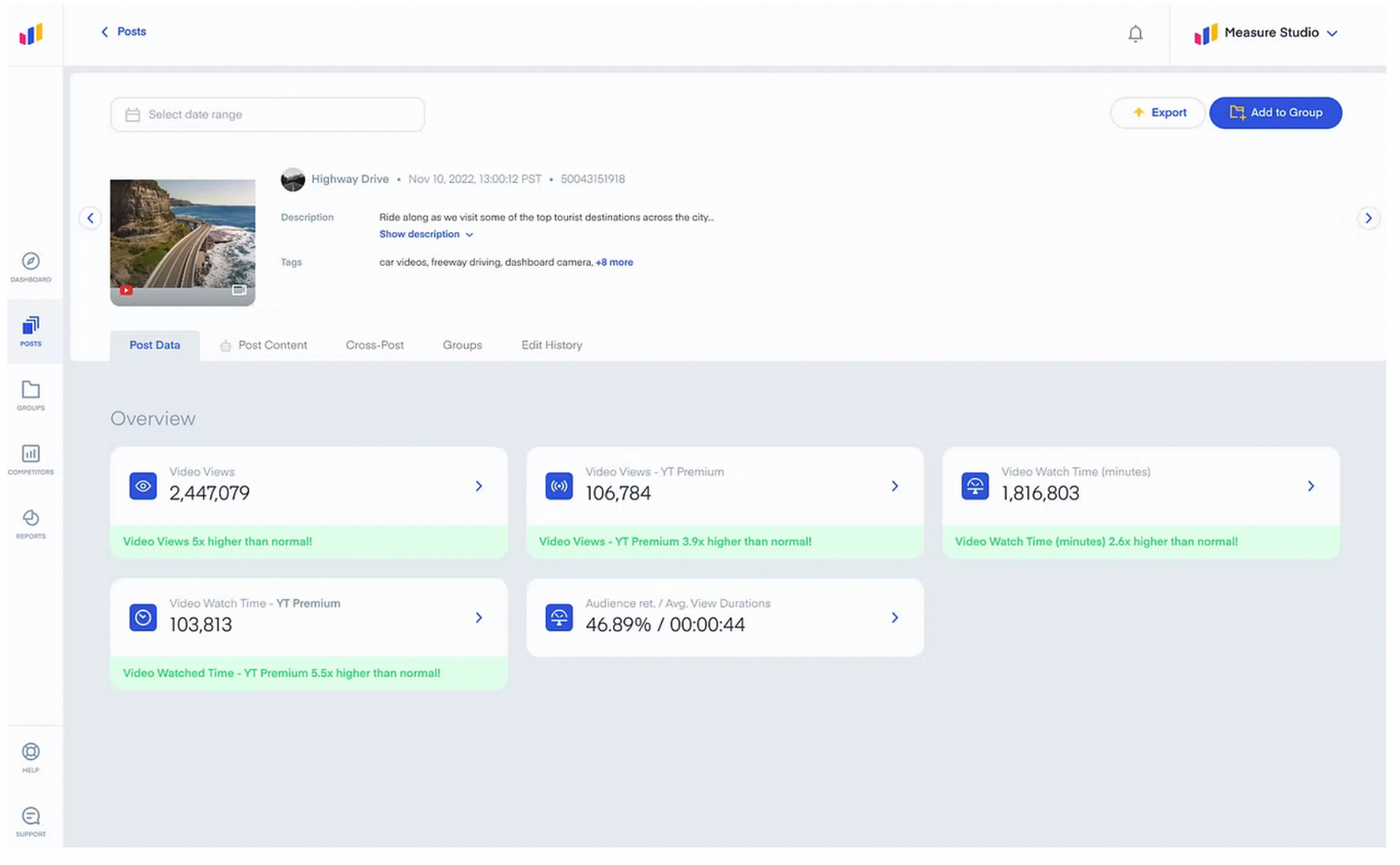Click the camera icon on video thumbnail
This screenshot has height=865, width=1400.
(x=239, y=290)
